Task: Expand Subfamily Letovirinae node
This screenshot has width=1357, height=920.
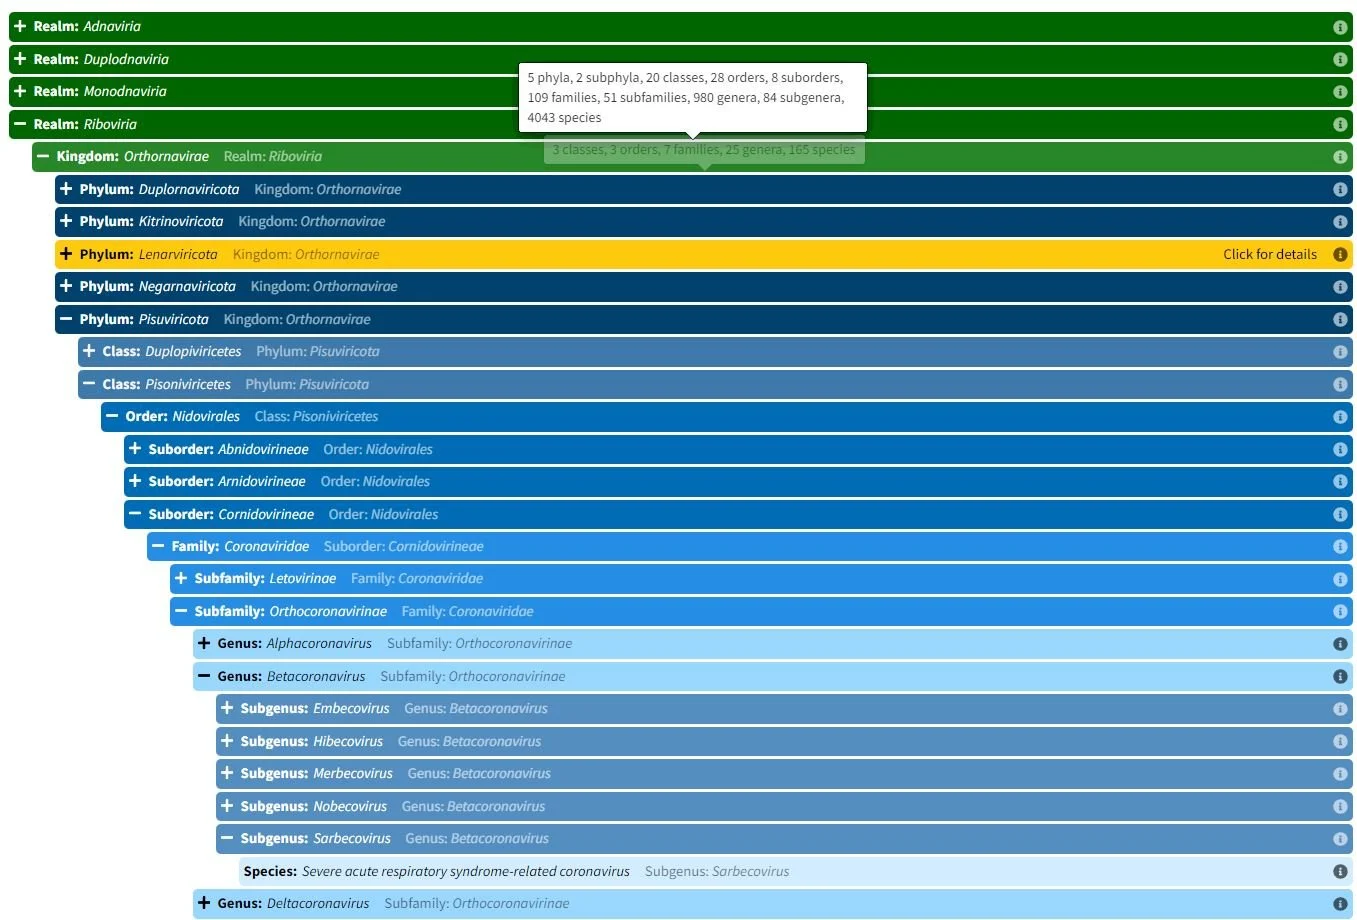Action: (x=181, y=578)
